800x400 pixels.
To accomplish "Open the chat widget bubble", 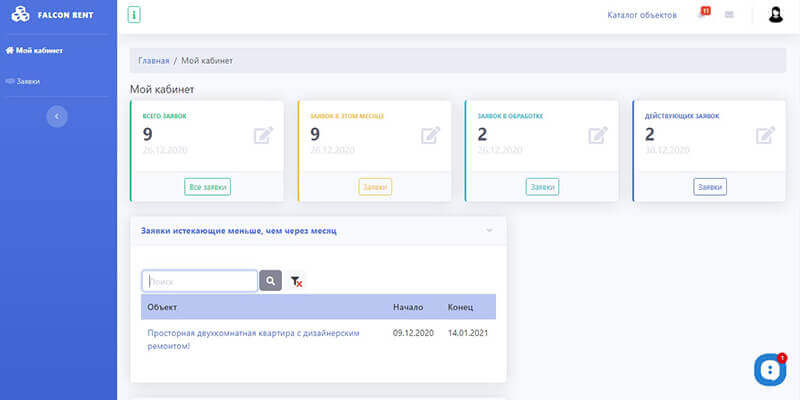I will 770,369.
